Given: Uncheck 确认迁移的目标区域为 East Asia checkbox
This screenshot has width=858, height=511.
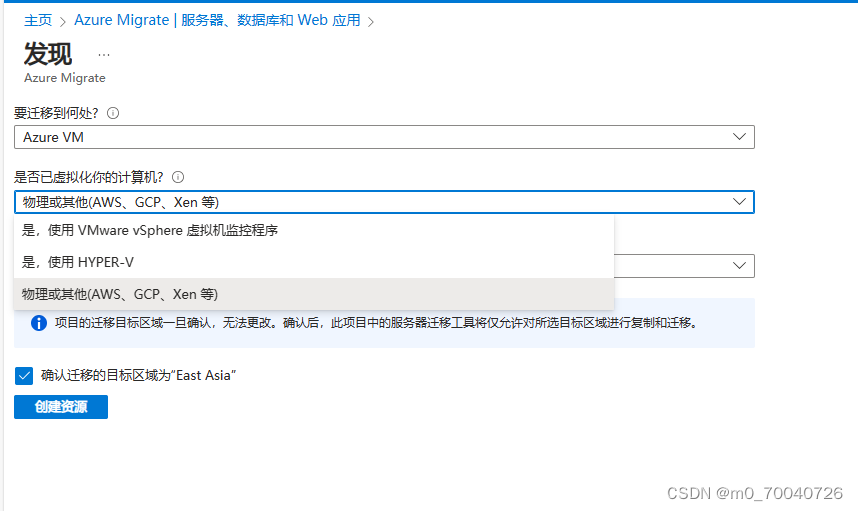Looking at the screenshot, I should coord(24,376).
